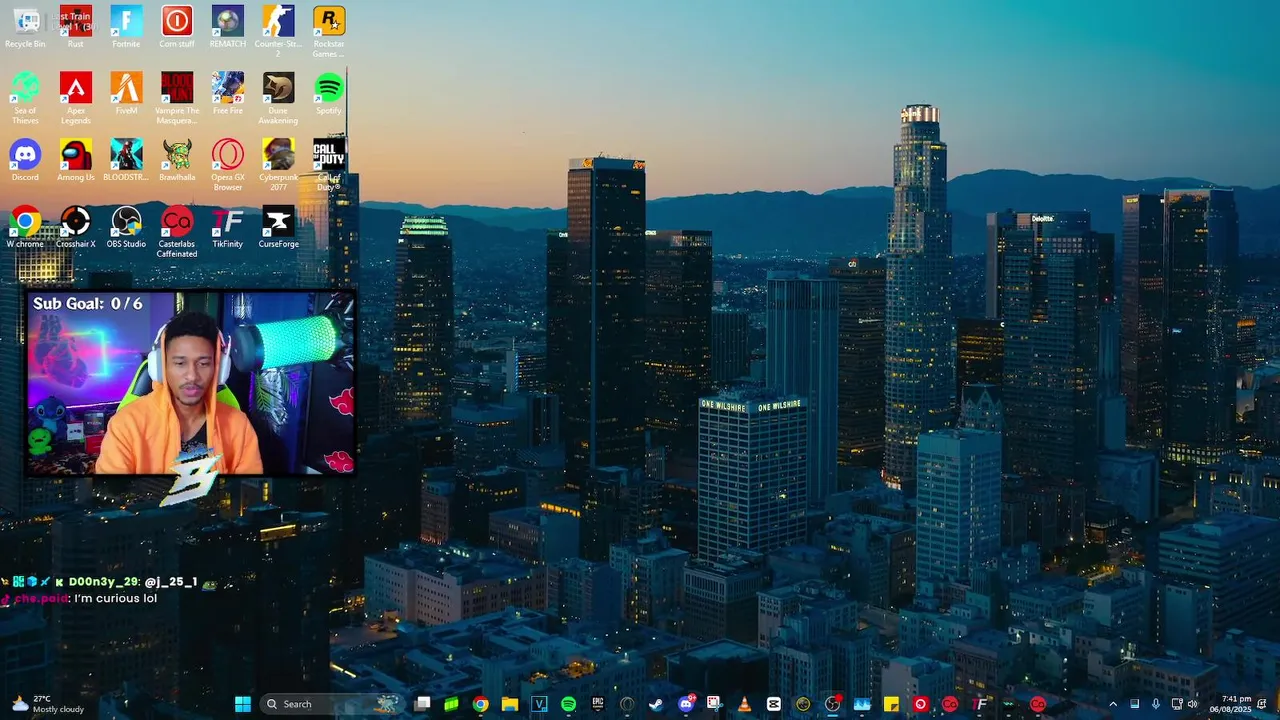Image resolution: width=1280 pixels, height=720 pixels.
Task: Open VLC media player from taskbar
Action: click(x=744, y=704)
